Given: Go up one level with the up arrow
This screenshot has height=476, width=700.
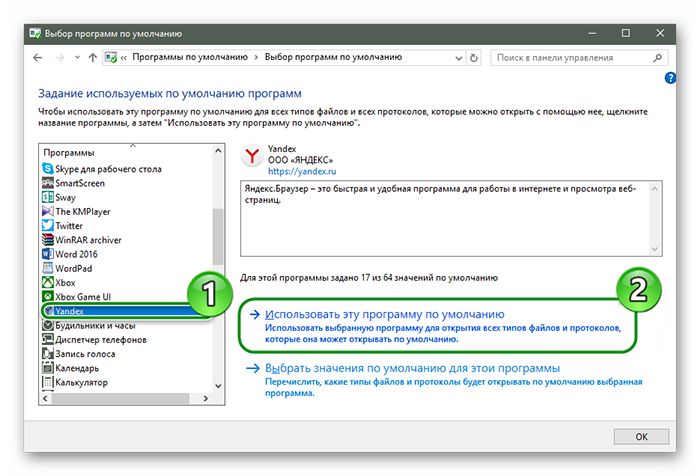Looking at the screenshot, I should pos(92,58).
